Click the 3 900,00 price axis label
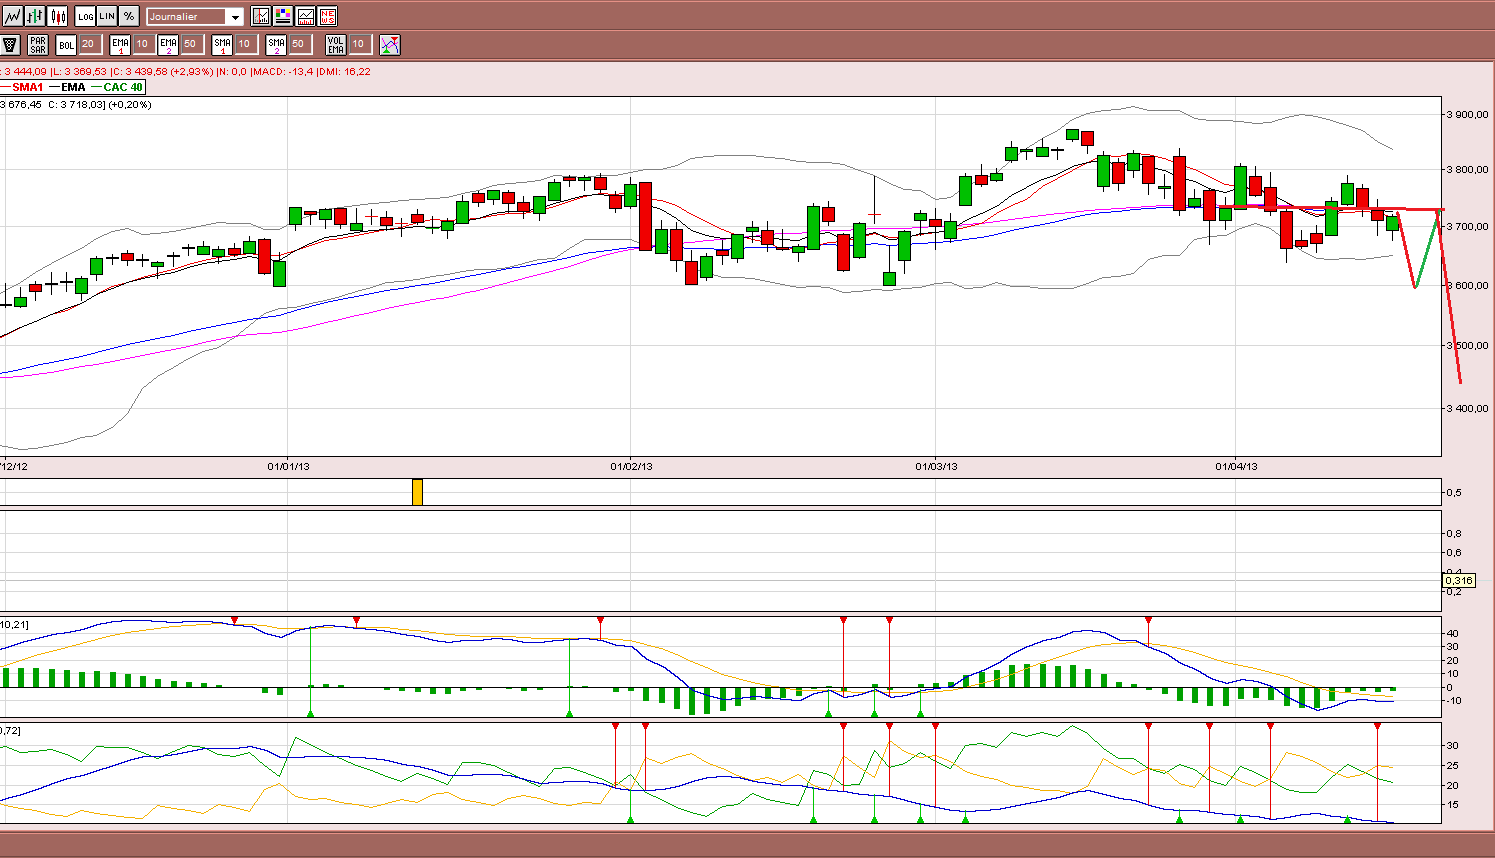This screenshot has height=858, width=1495. pyautogui.click(x=1467, y=115)
